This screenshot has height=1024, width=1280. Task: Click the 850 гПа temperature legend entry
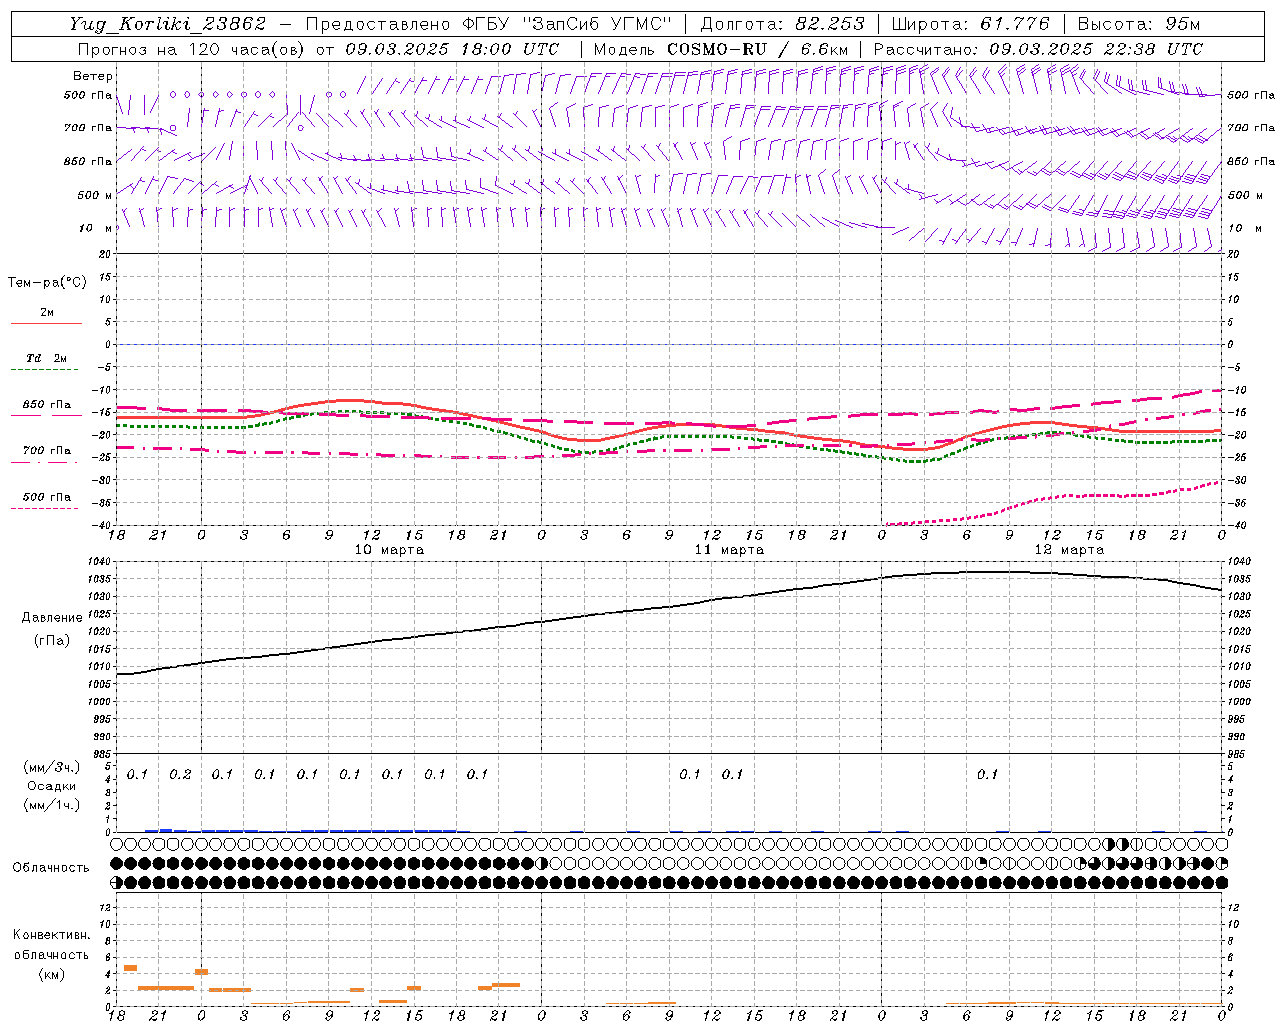pyautogui.click(x=47, y=405)
